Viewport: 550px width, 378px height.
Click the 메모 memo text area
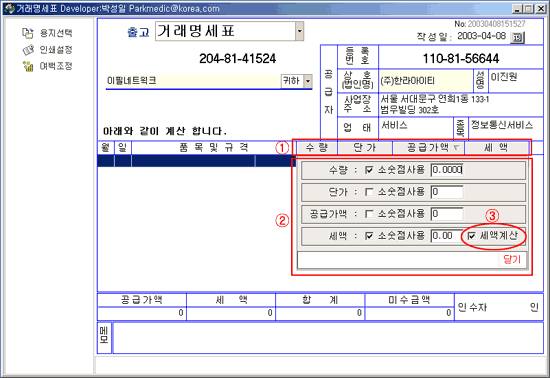[328, 338]
